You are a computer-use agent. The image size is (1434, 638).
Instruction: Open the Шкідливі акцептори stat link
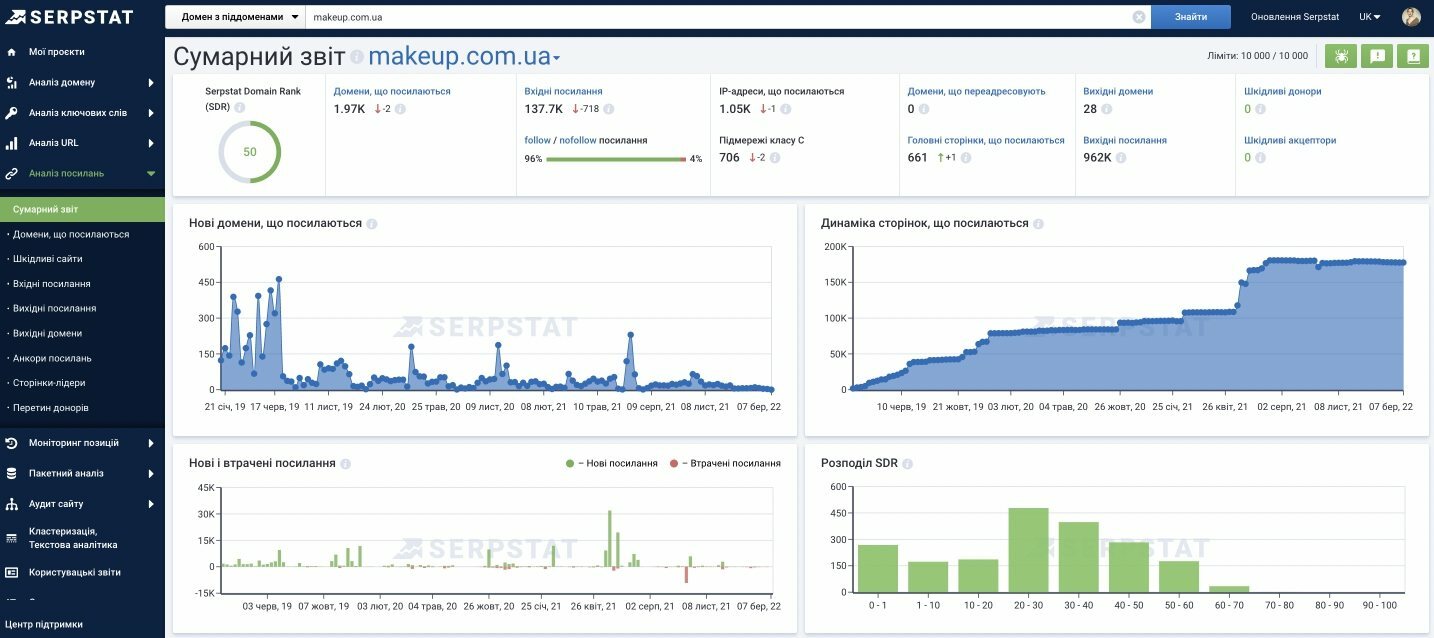(x=1290, y=140)
